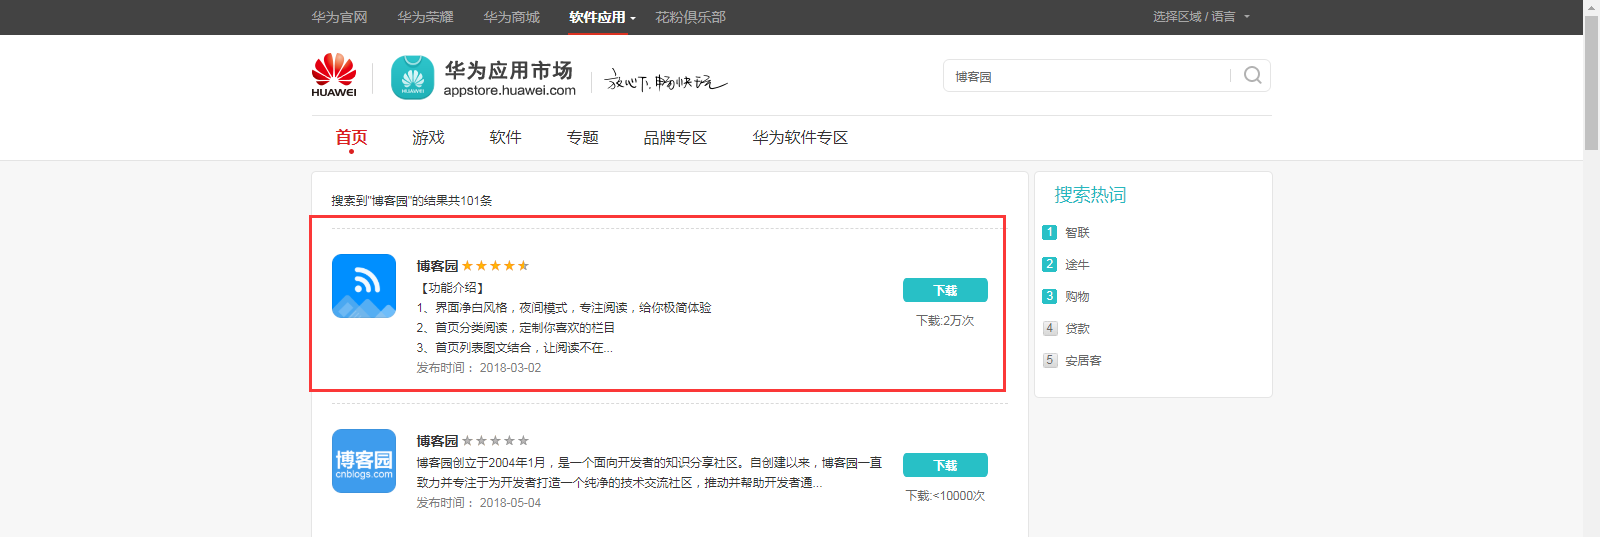Click the 搜索到"博客园"的结果共101条 text
Viewport: 1600px width, 537px height.
[412, 201]
